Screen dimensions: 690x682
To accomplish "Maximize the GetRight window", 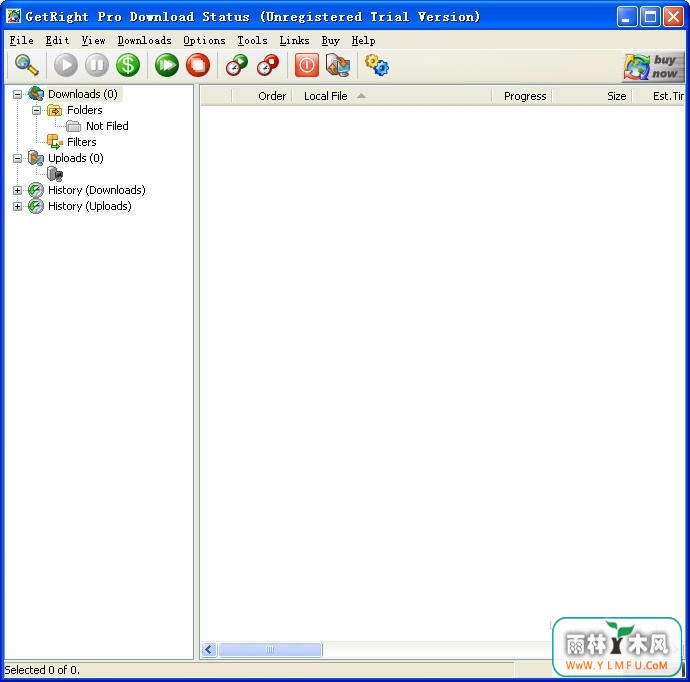I will pyautogui.click(x=650, y=17).
